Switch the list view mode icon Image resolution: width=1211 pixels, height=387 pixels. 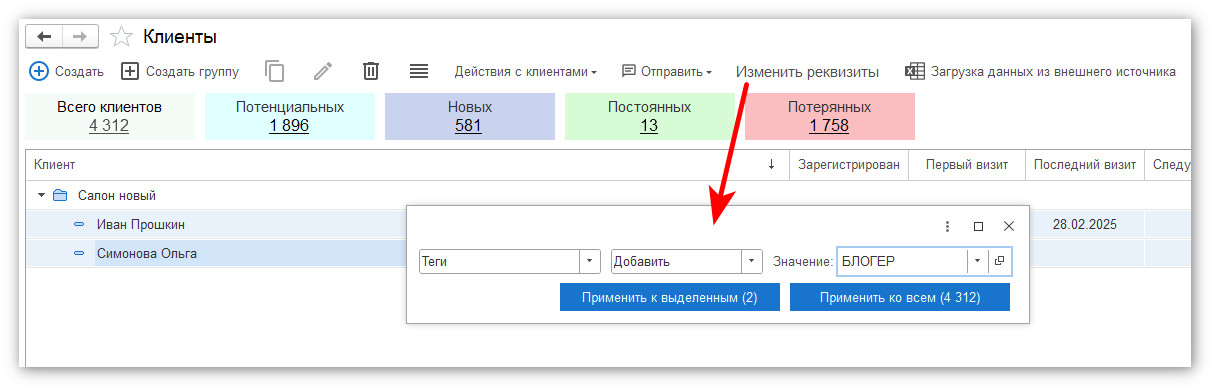419,71
